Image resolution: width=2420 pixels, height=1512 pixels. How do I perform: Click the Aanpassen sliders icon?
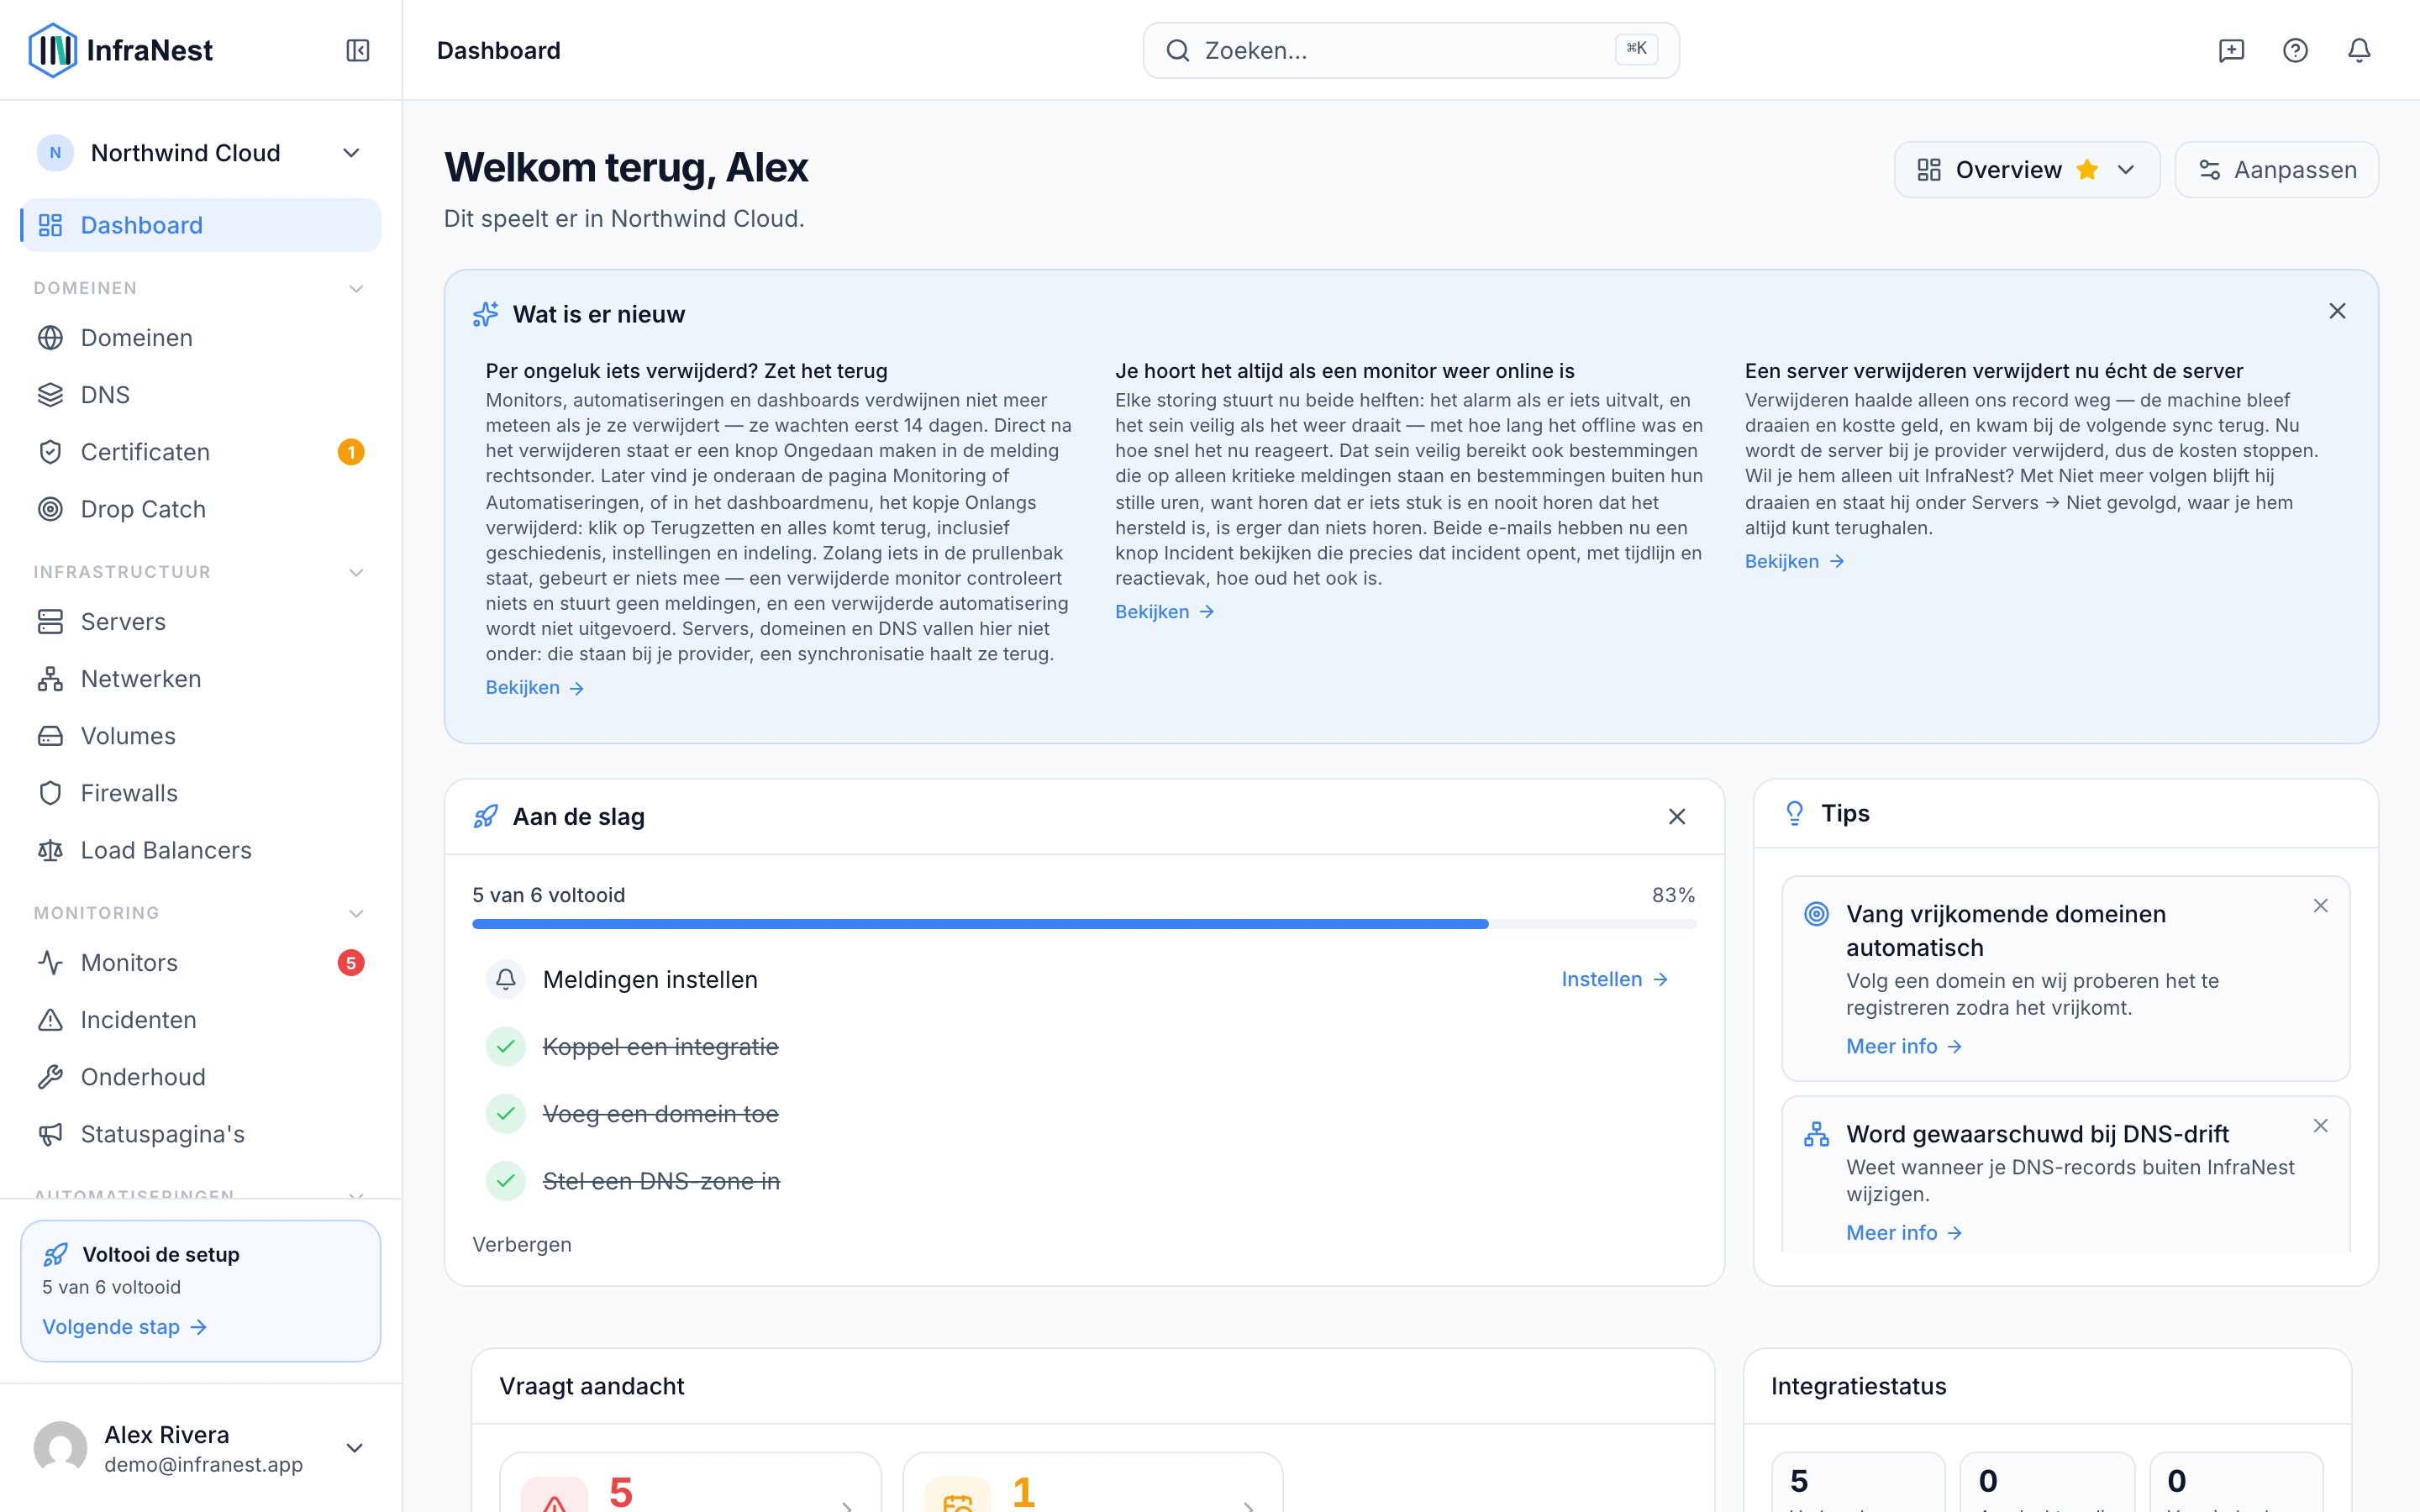(x=2210, y=170)
